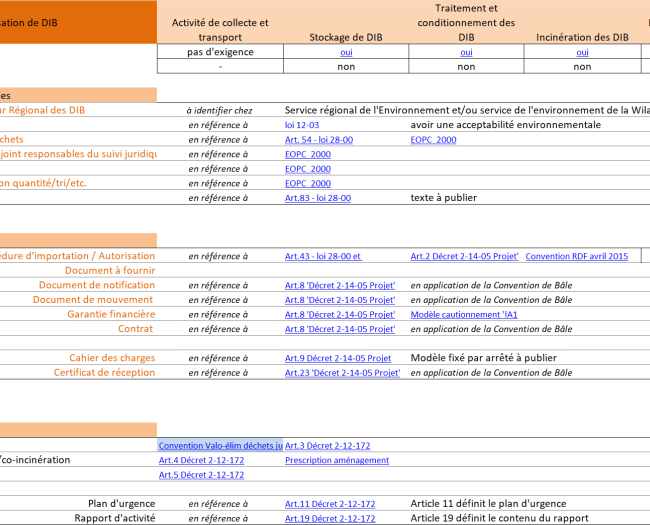The height and width of the screenshot is (525, 650).
Task: Open the 'Prescription aménagement' link
Action: 337,460
